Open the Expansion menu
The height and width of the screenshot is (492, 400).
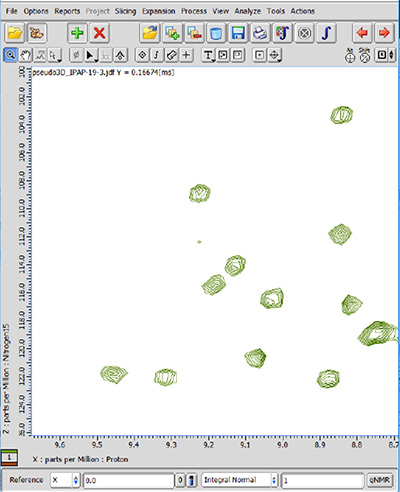[158, 11]
